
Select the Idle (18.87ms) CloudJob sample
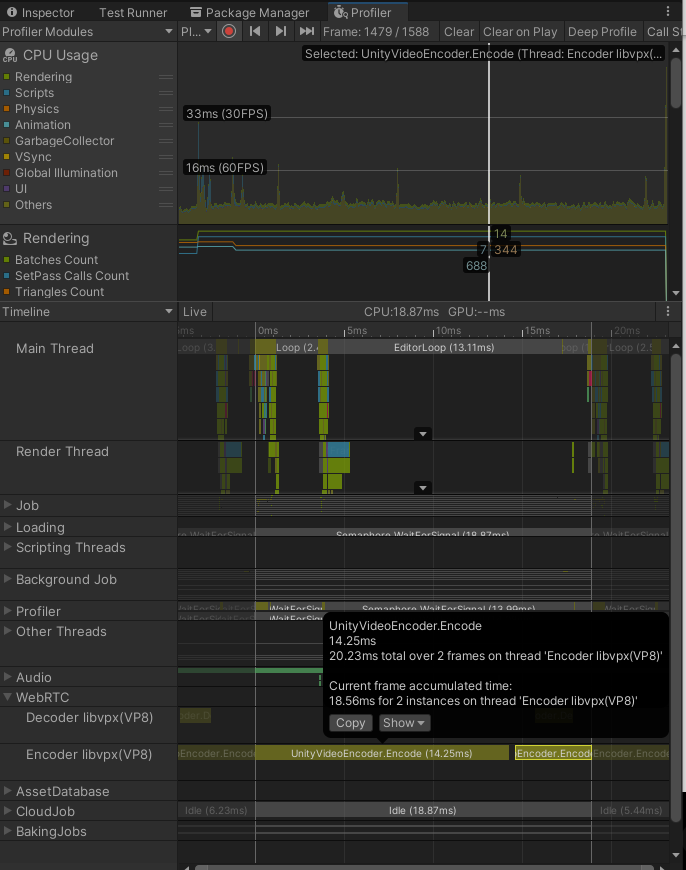coord(423,810)
